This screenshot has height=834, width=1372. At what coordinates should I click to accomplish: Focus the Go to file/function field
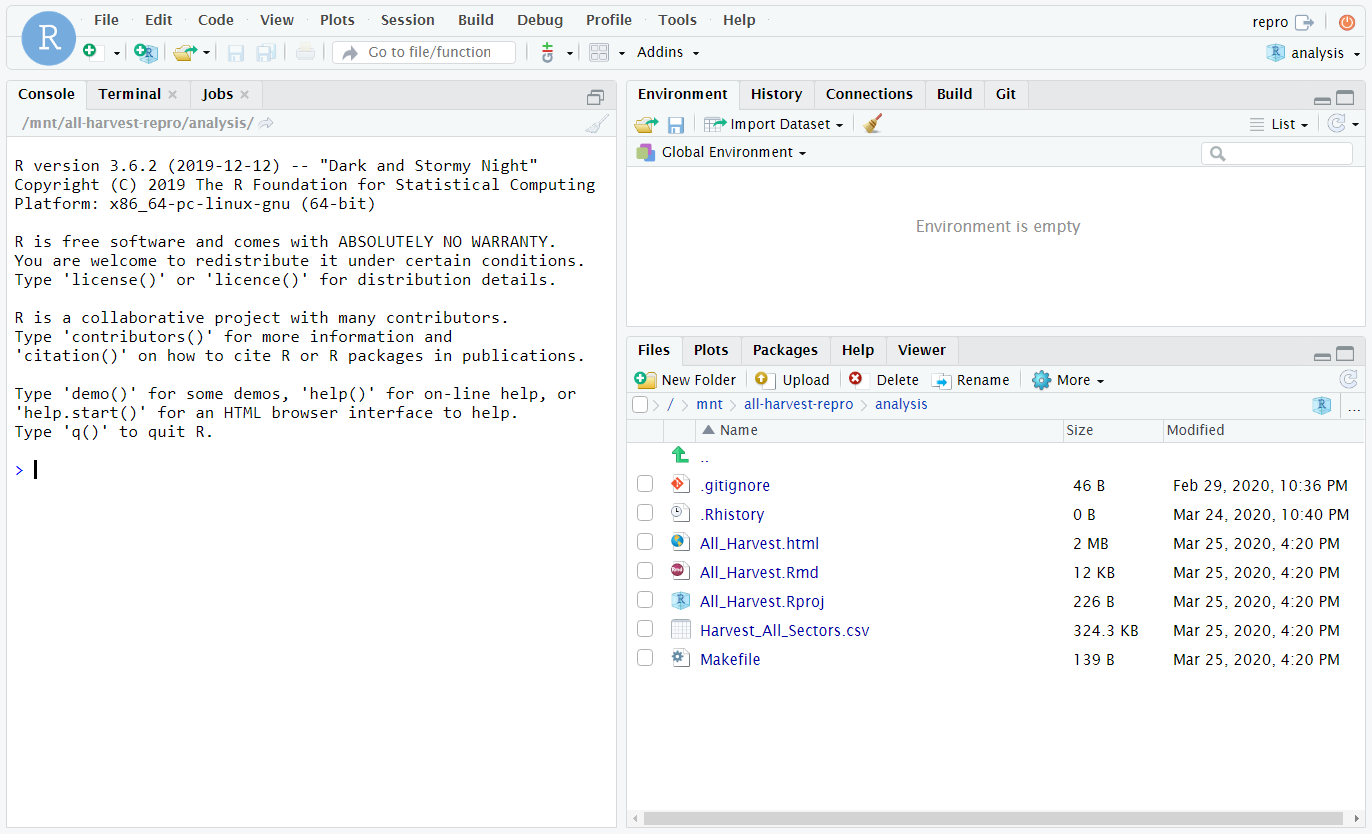[x=424, y=52]
